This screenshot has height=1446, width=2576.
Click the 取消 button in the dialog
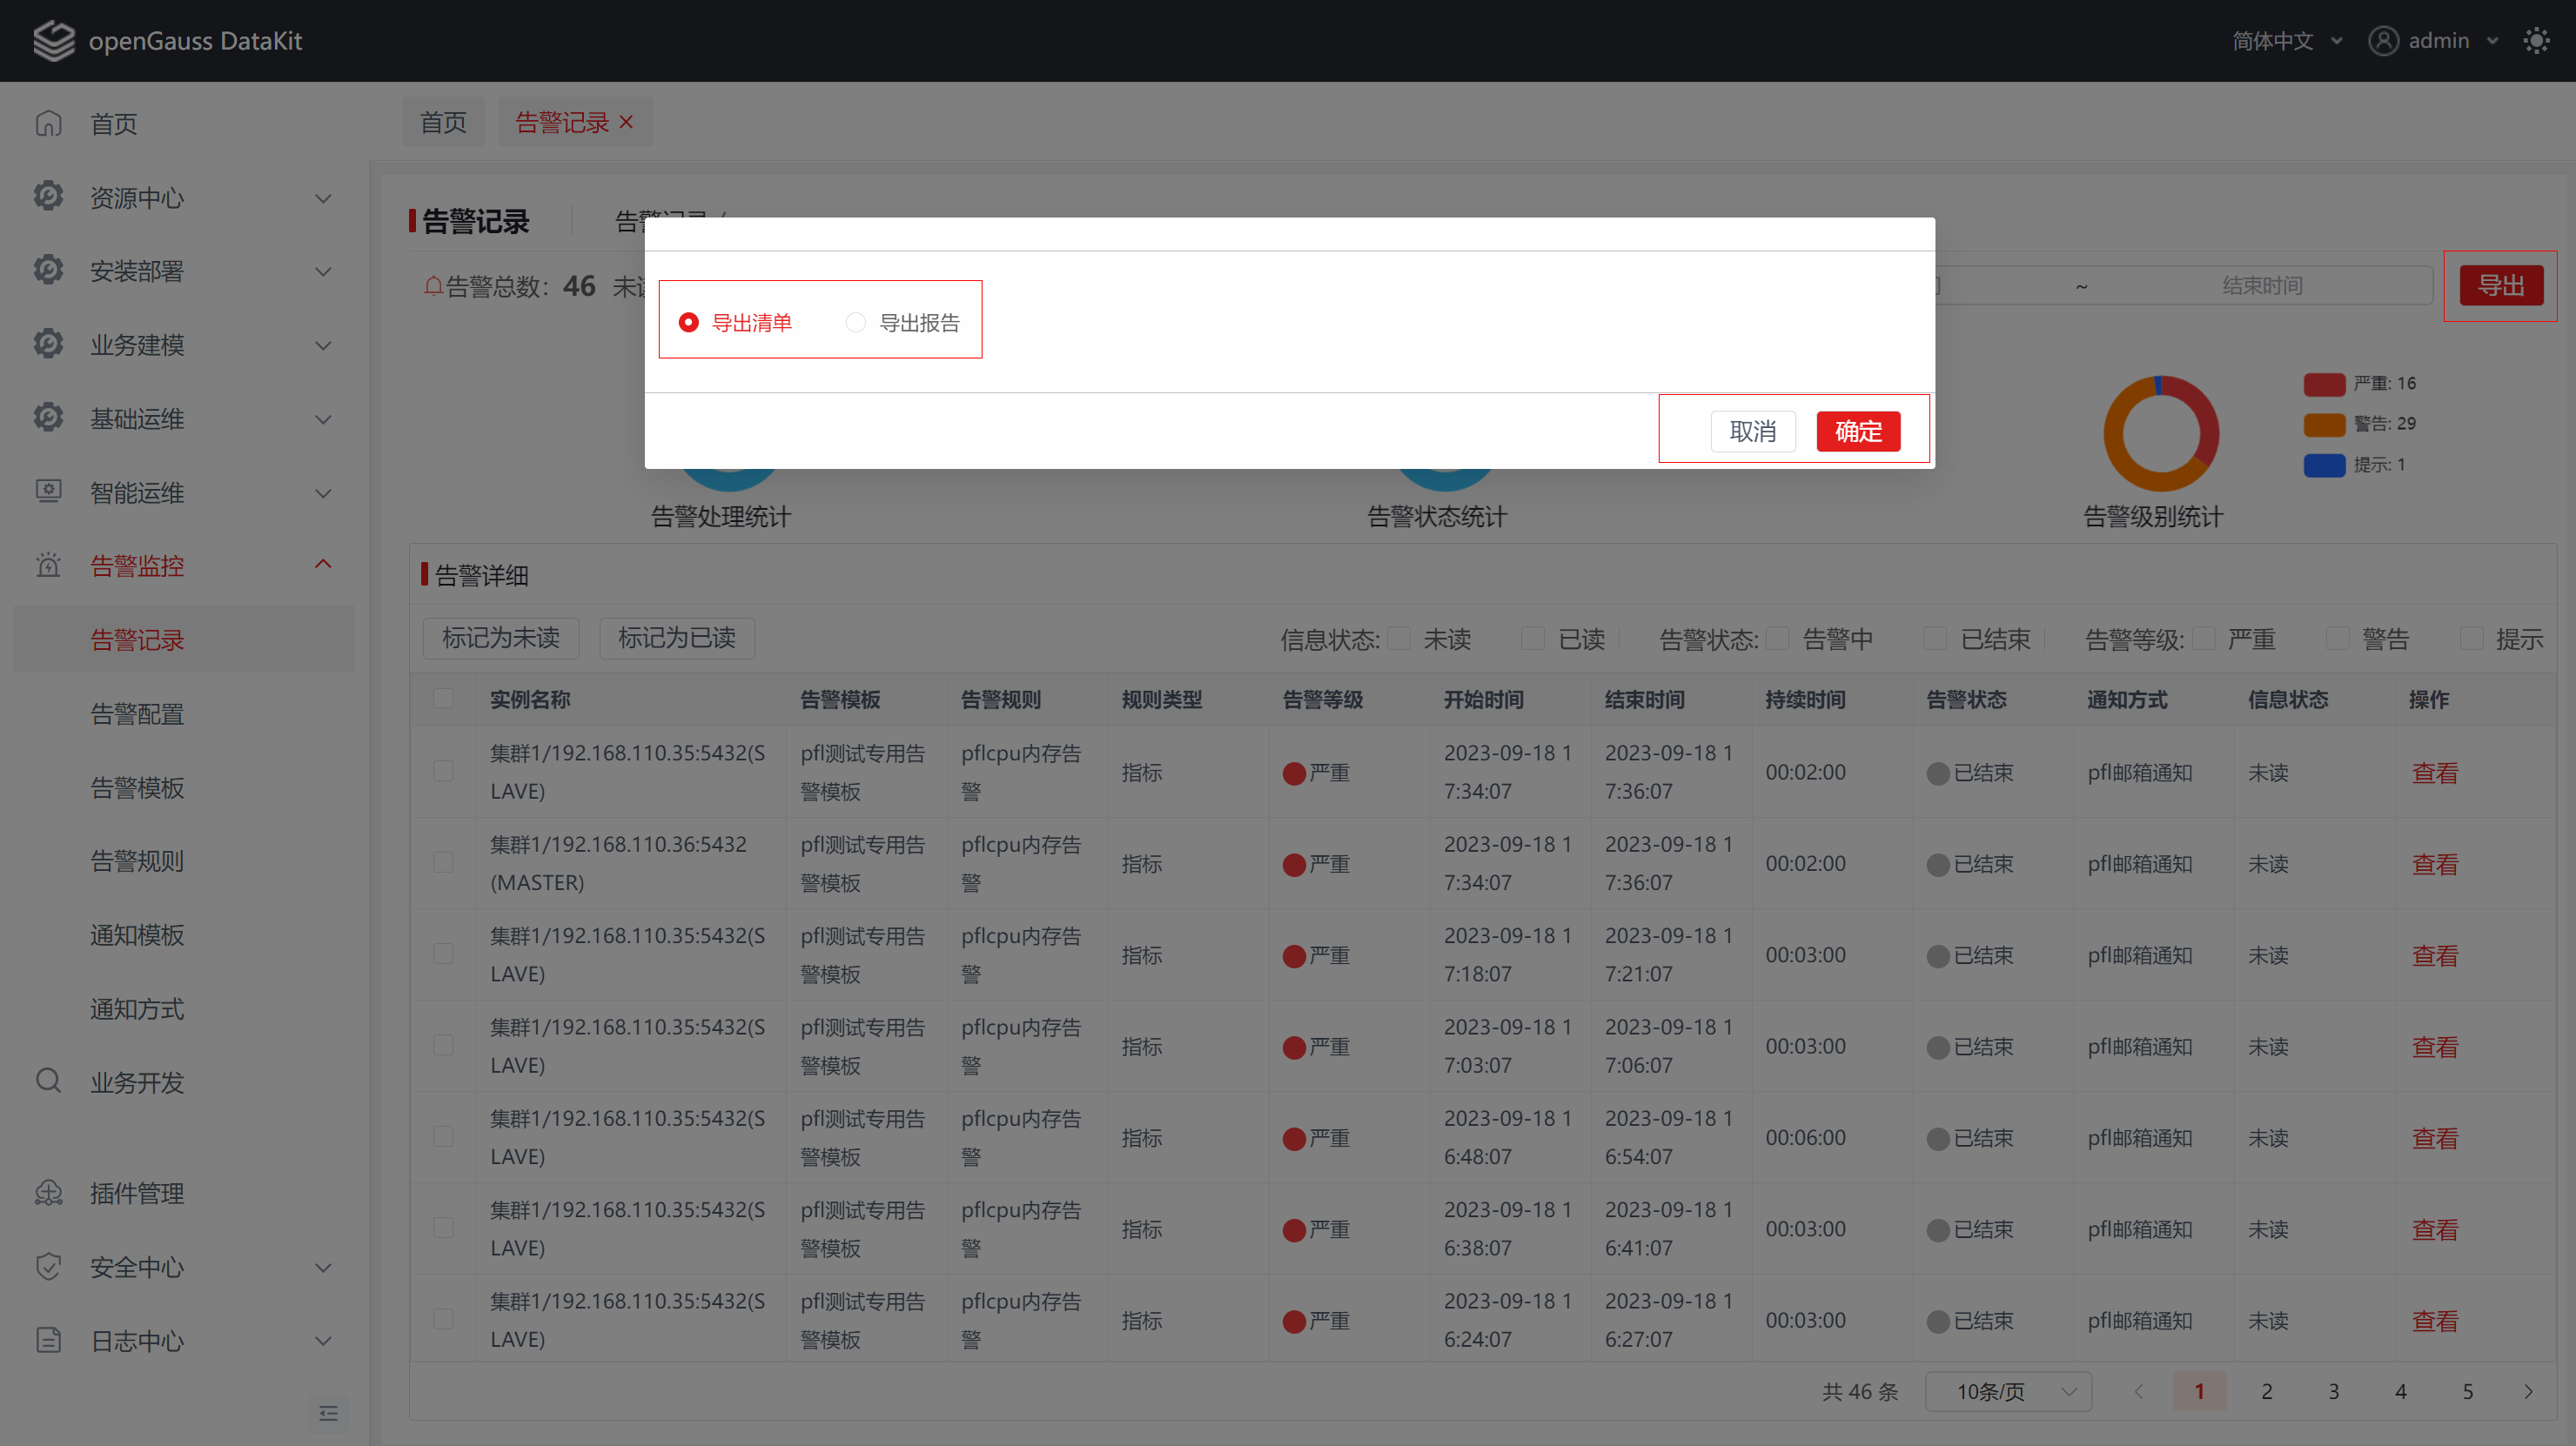point(1752,431)
